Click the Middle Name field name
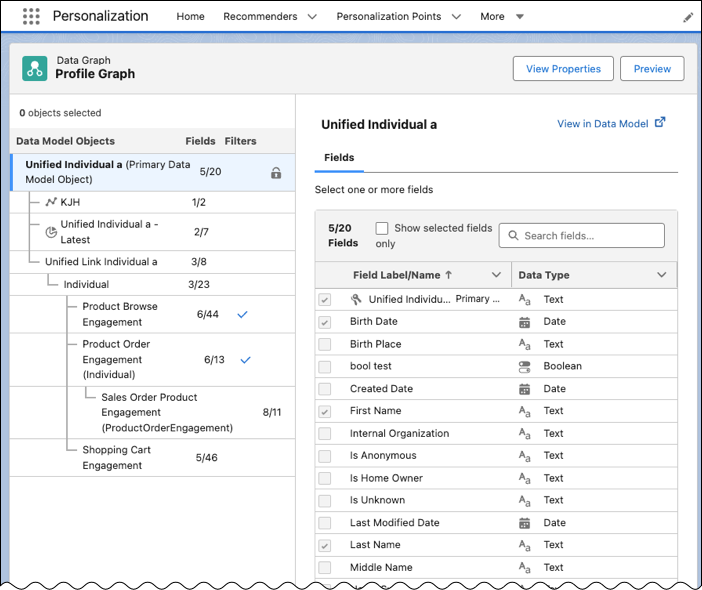The width and height of the screenshot is (702, 590). pyautogui.click(x=381, y=568)
